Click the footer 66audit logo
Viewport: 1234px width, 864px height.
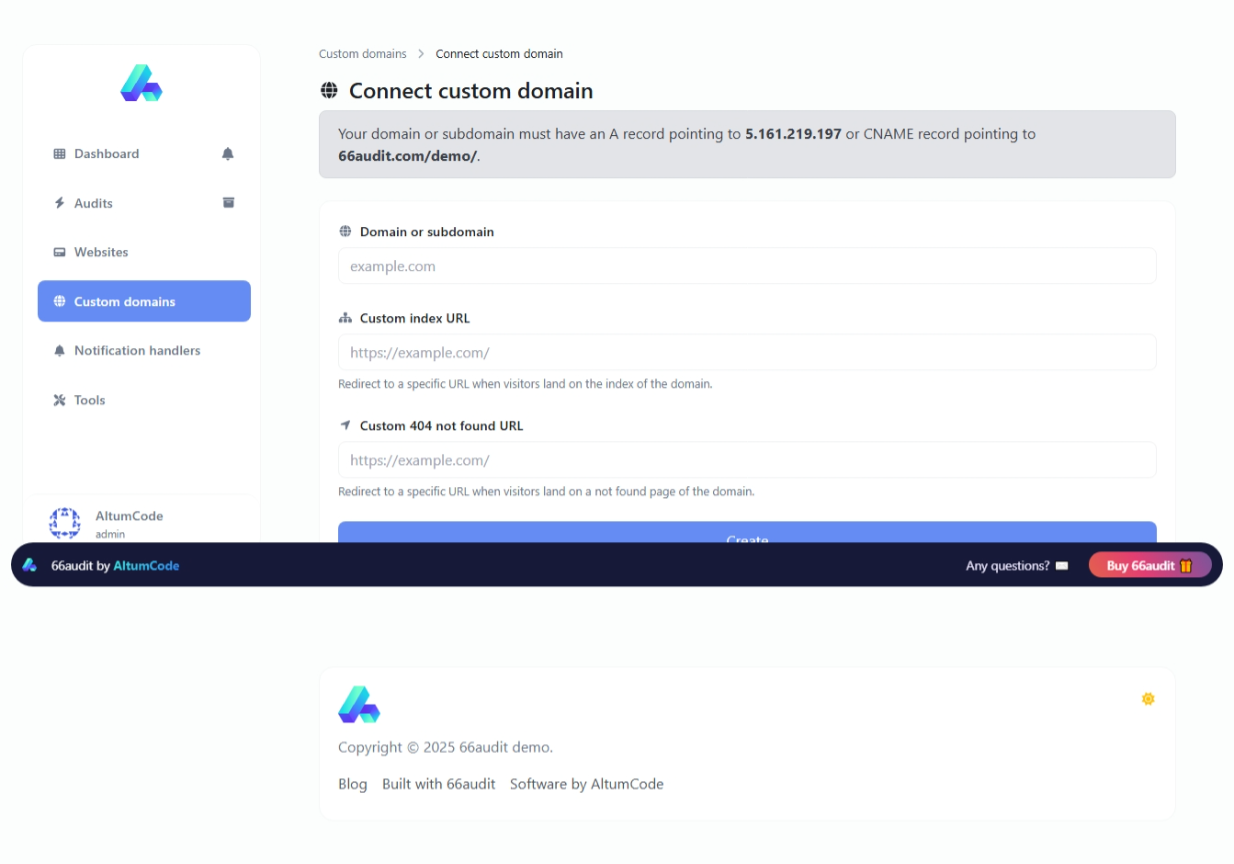pyautogui.click(x=359, y=705)
